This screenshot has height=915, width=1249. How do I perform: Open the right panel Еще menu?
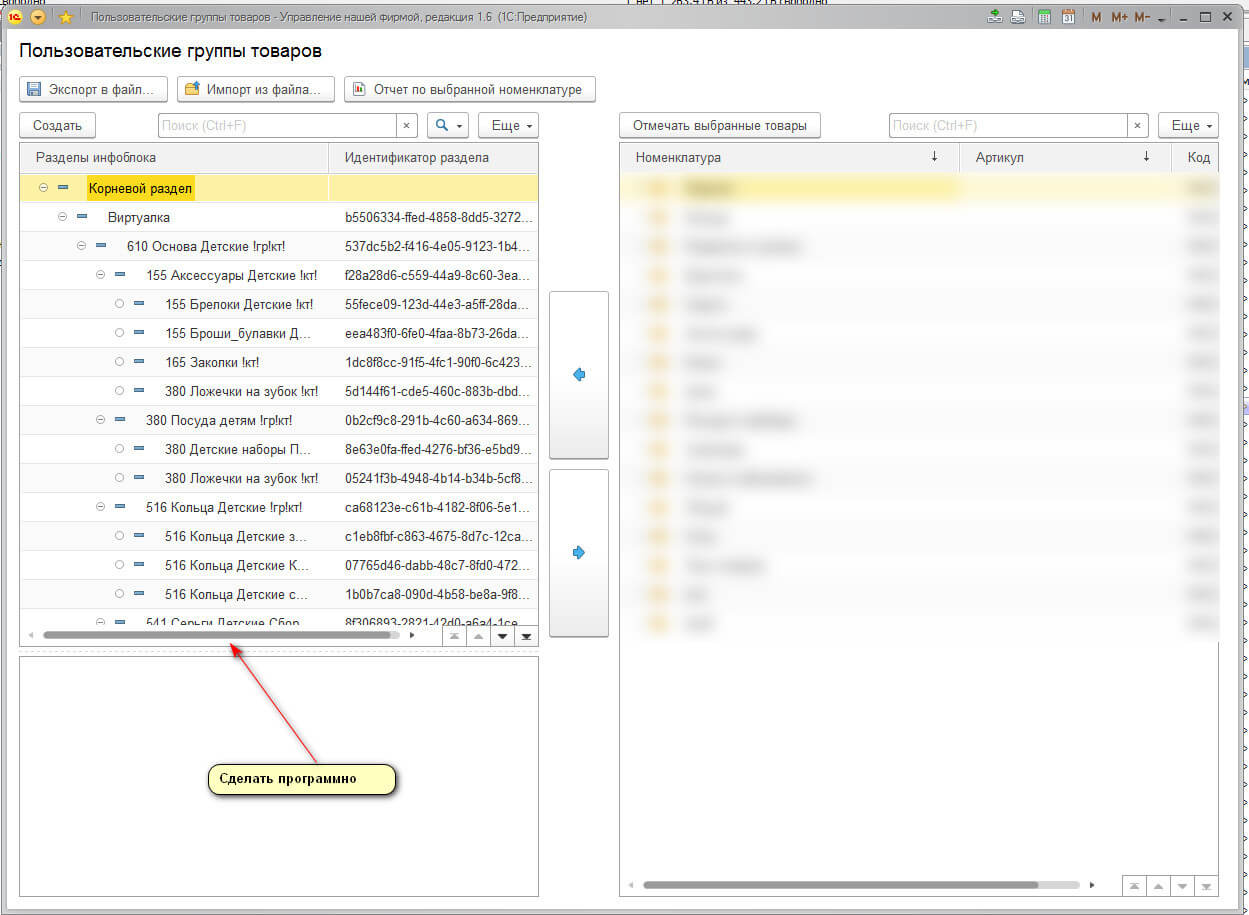pos(1188,126)
